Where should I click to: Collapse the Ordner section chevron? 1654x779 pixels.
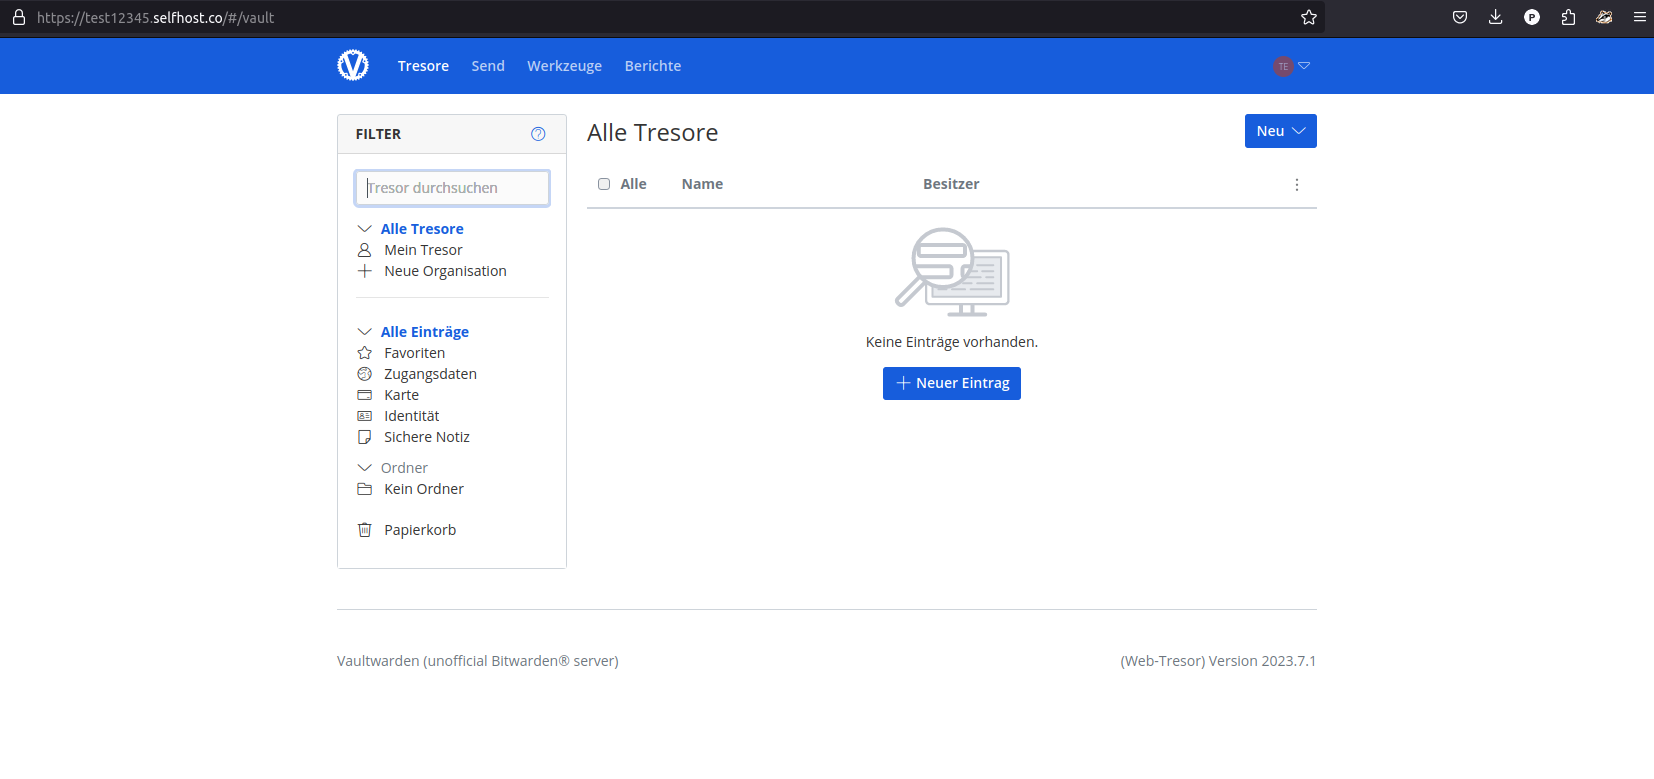point(365,468)
